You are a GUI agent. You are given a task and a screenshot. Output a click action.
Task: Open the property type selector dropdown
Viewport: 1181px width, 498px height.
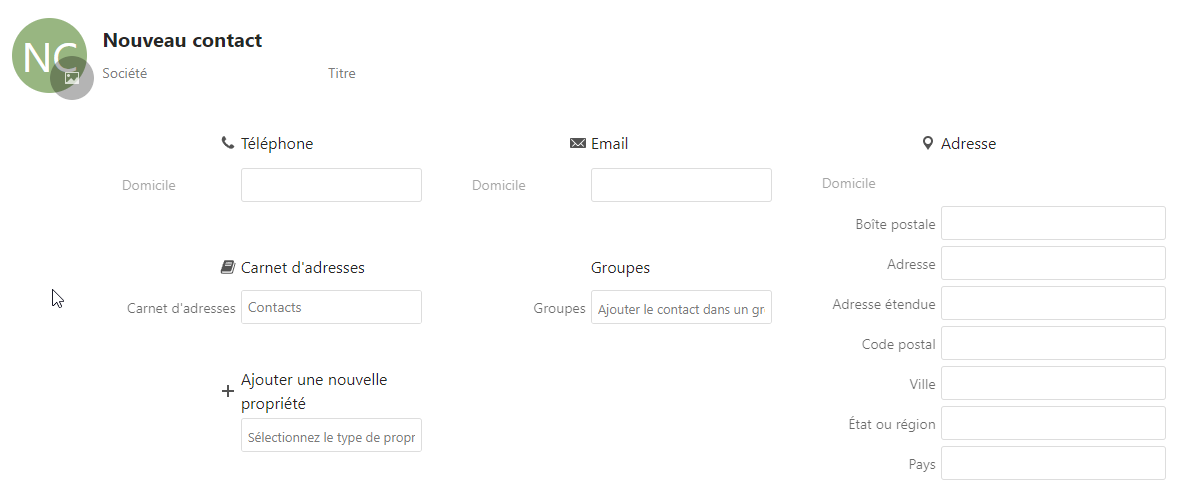pos(331,435)
